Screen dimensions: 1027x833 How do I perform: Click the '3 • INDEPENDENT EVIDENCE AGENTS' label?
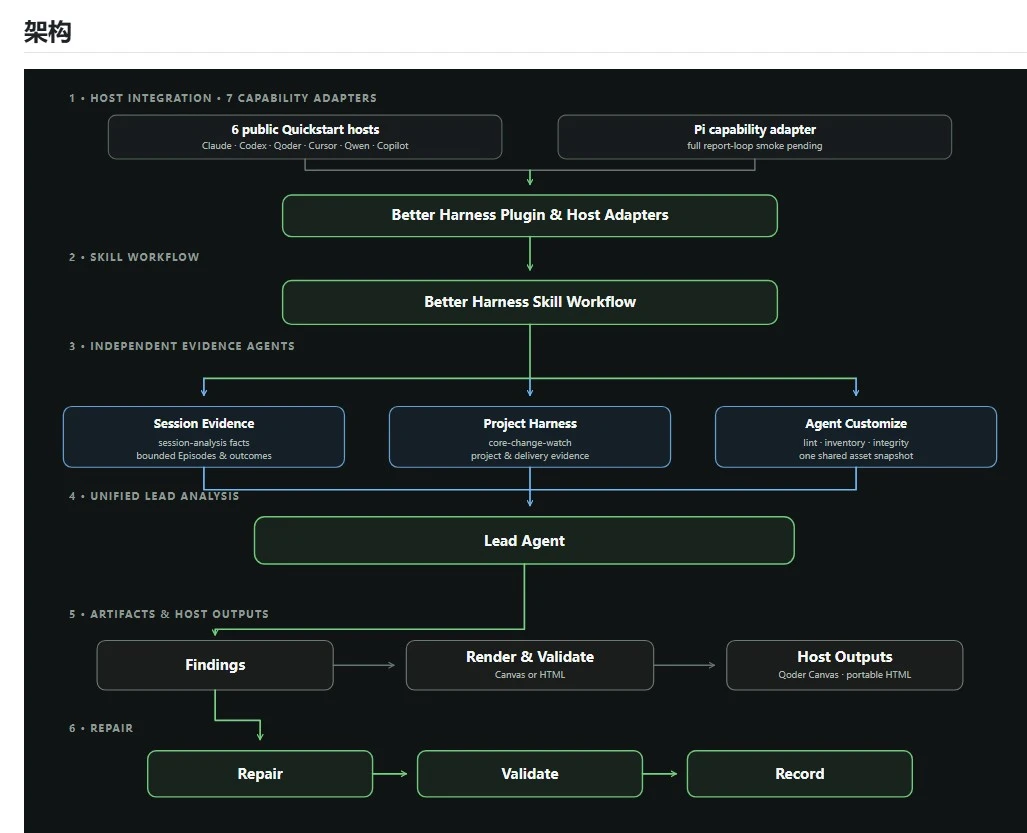(x=182, y=346)
